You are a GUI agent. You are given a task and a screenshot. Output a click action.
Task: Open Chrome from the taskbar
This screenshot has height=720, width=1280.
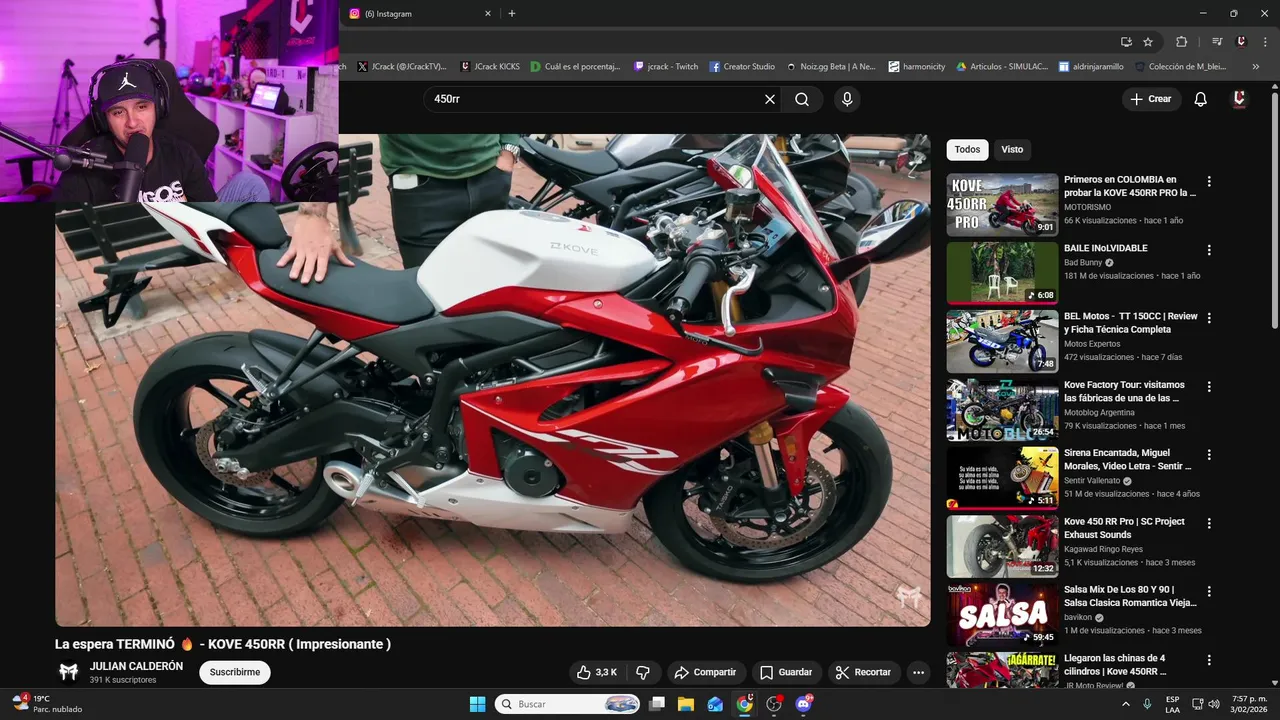745,704
